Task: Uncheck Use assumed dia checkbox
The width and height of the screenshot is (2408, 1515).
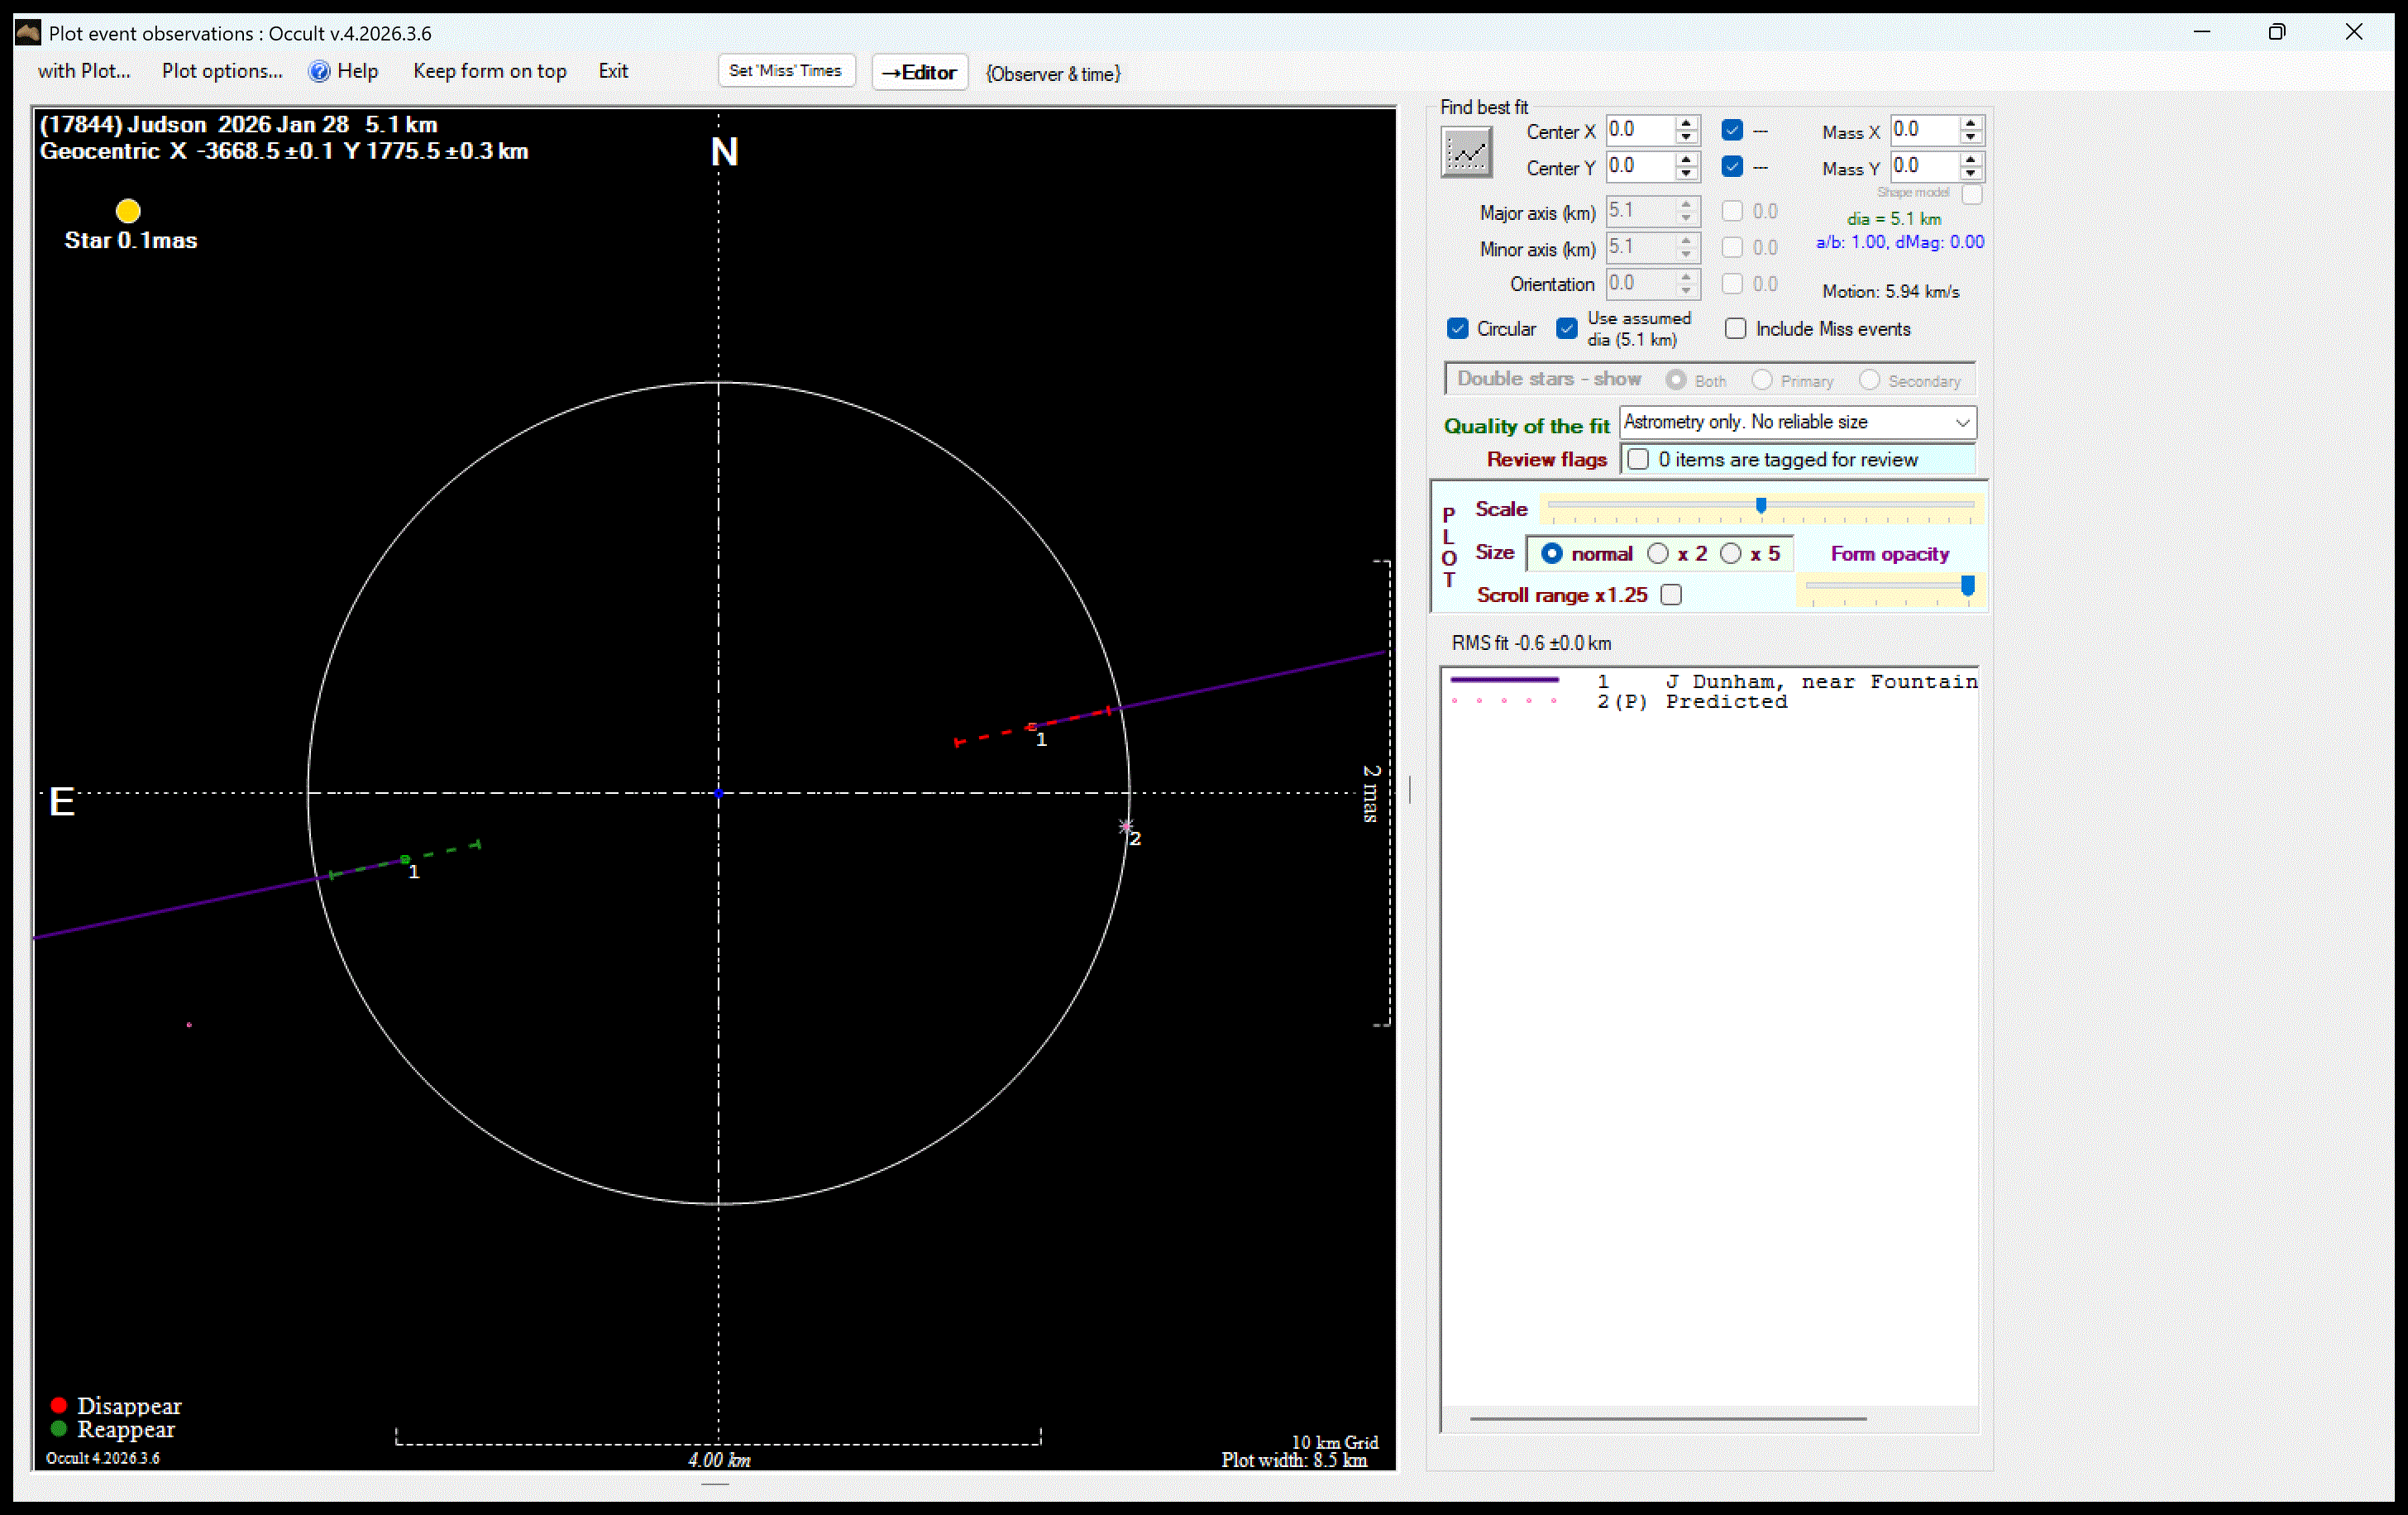Action: pos(1567,329)
